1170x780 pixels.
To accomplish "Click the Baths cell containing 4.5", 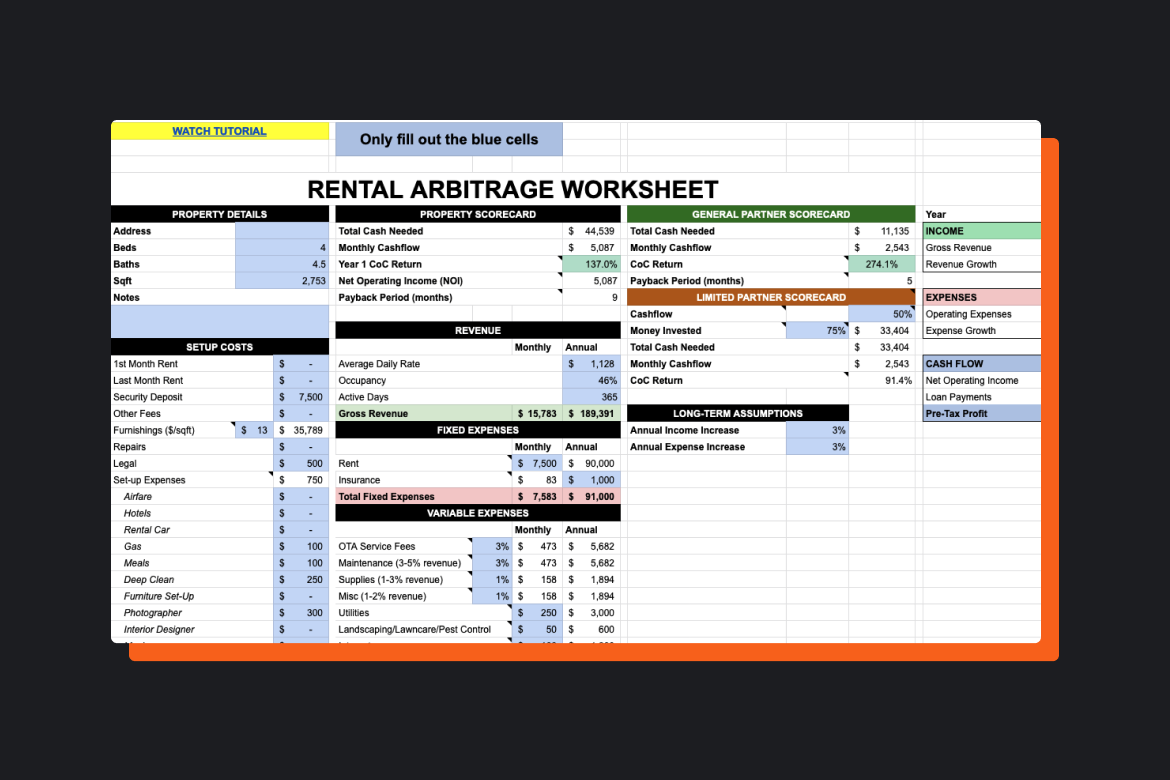I will (283, 264).
